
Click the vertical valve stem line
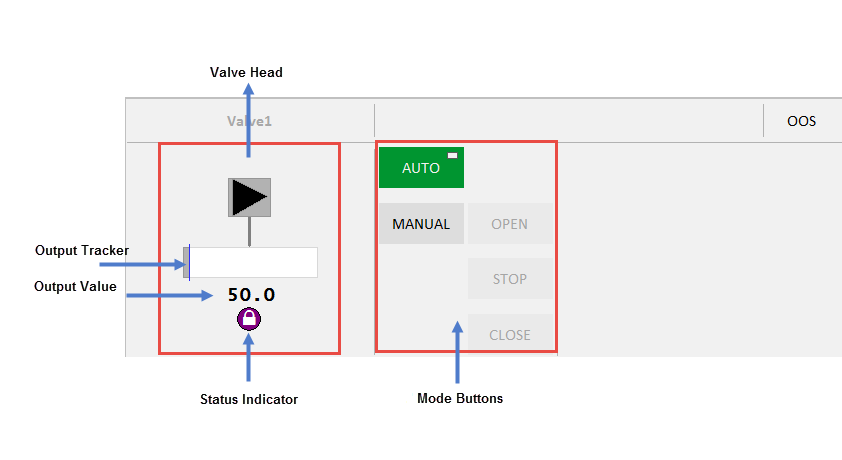click(x=249, y=231)
